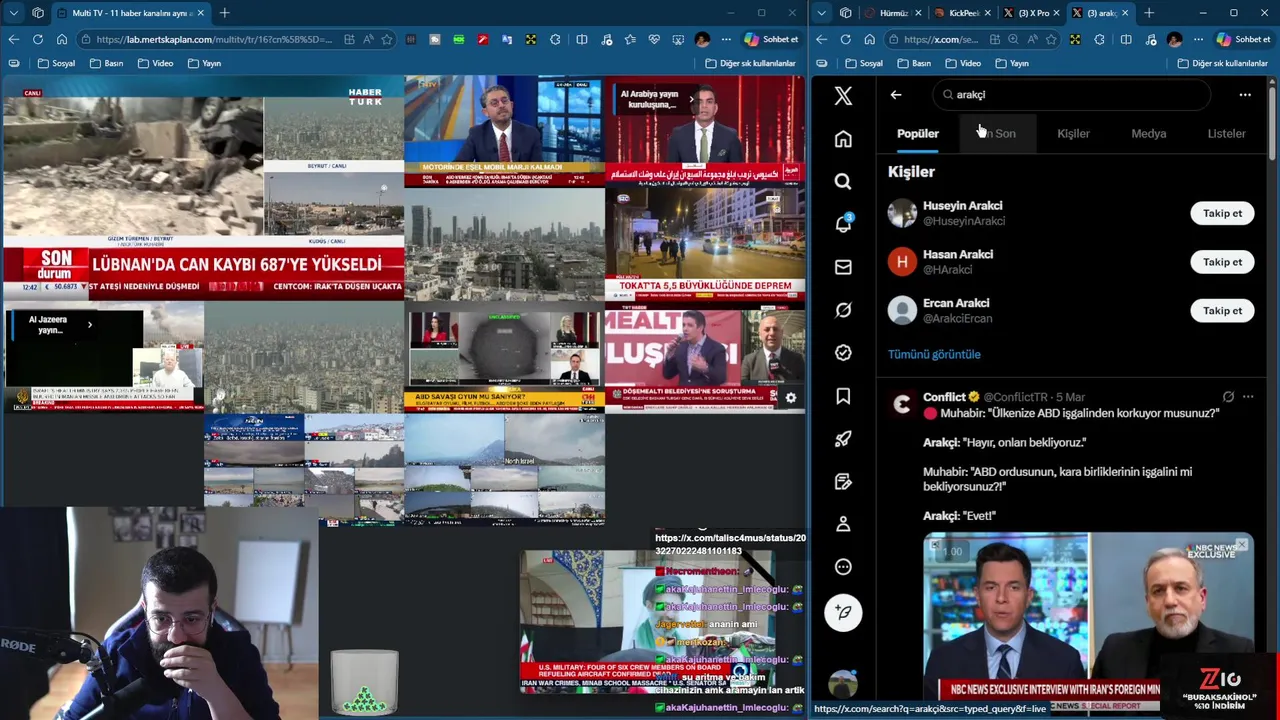The width and height of the screenshot is (1280, 720).
Task: Go home in Multi TV browser window
Action: click(x=62, y=39)
